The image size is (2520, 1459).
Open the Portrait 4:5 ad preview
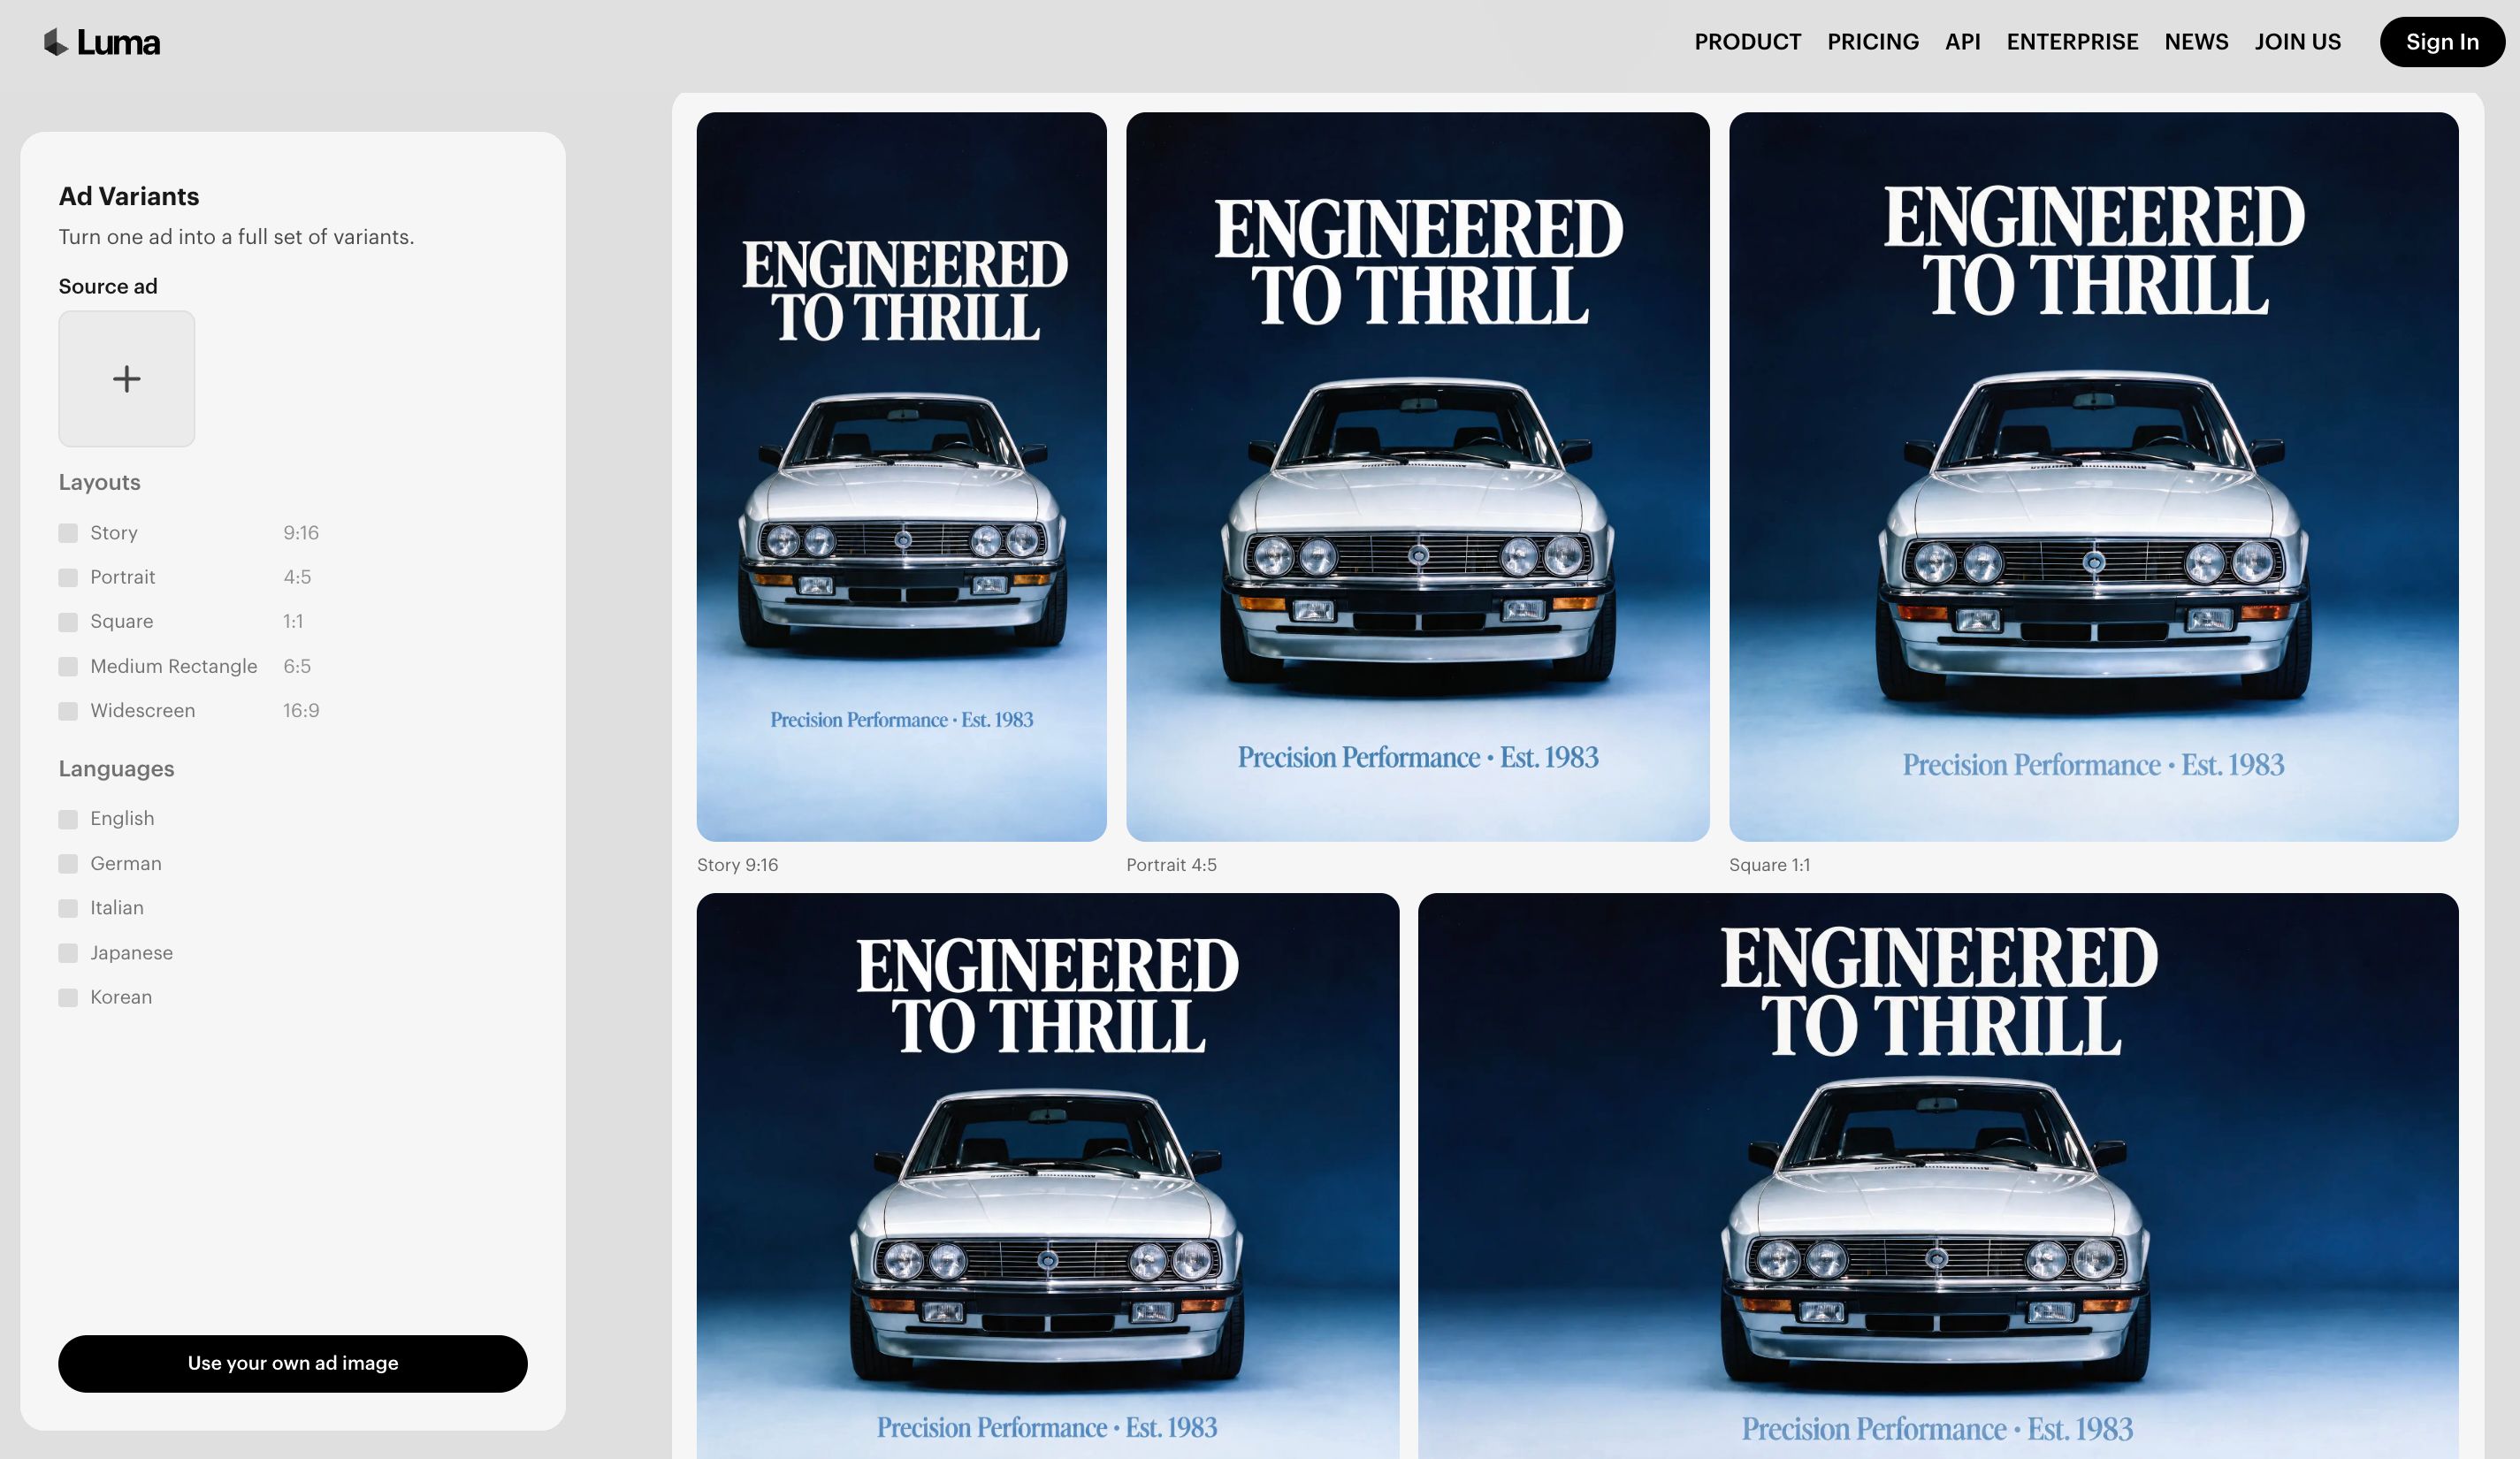(1418, 477)
